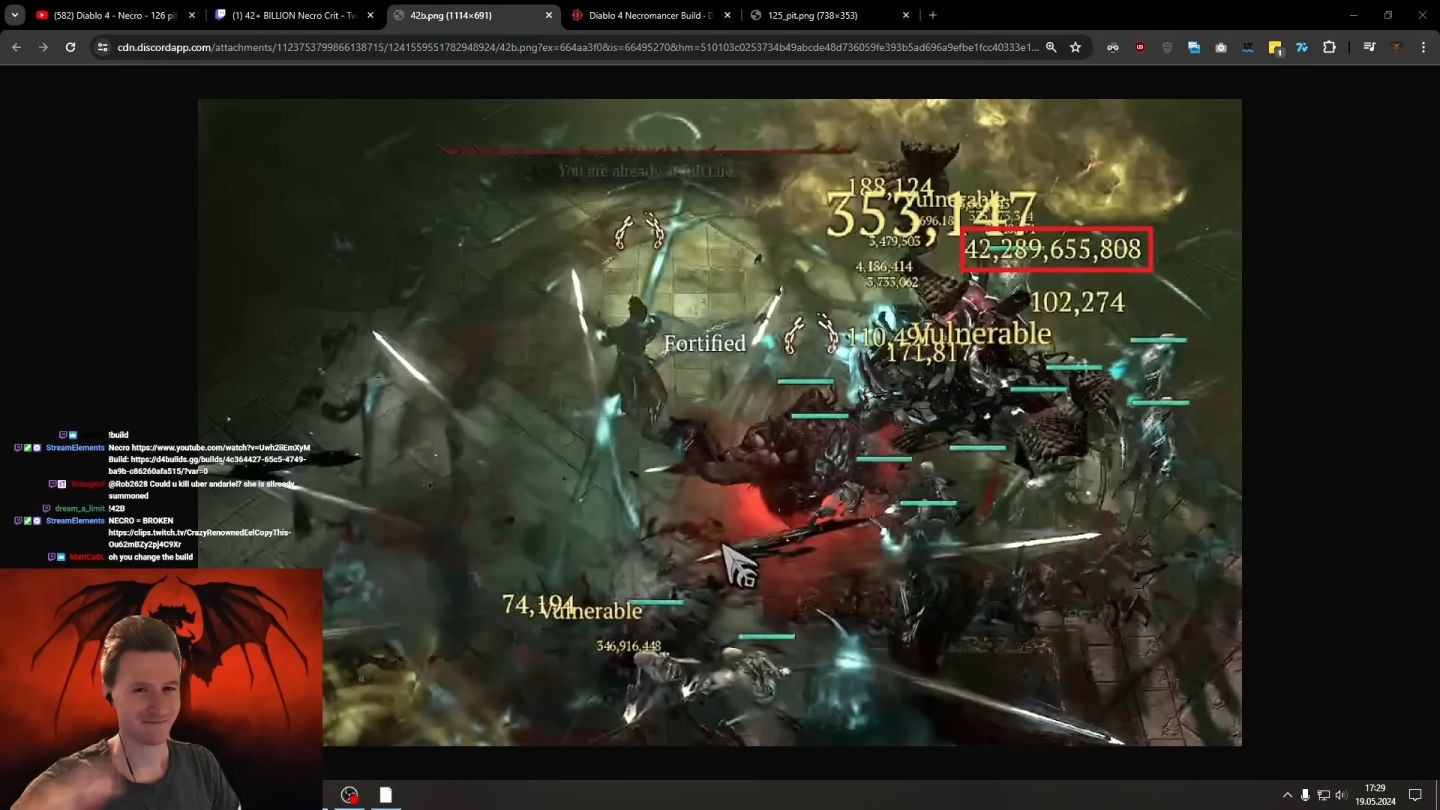Viewport: 1440px width, 810px height.
Task: Reload the current page
Action: tap(70, 47)
